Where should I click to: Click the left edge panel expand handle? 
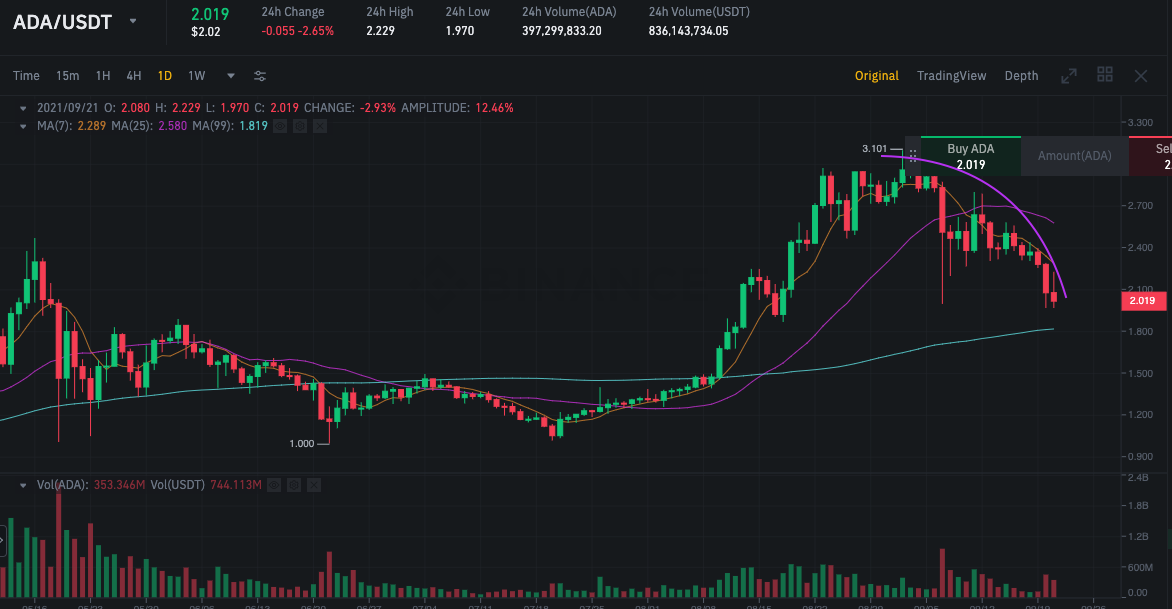3,542
